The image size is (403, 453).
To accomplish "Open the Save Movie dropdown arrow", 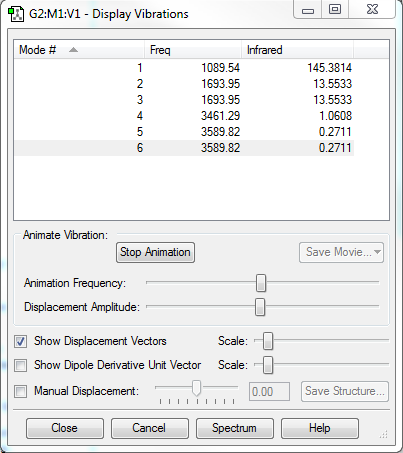I will tap(377, 252).
